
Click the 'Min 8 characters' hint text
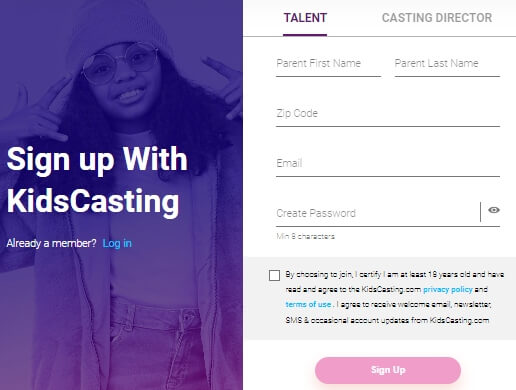(x=305, y=236)
